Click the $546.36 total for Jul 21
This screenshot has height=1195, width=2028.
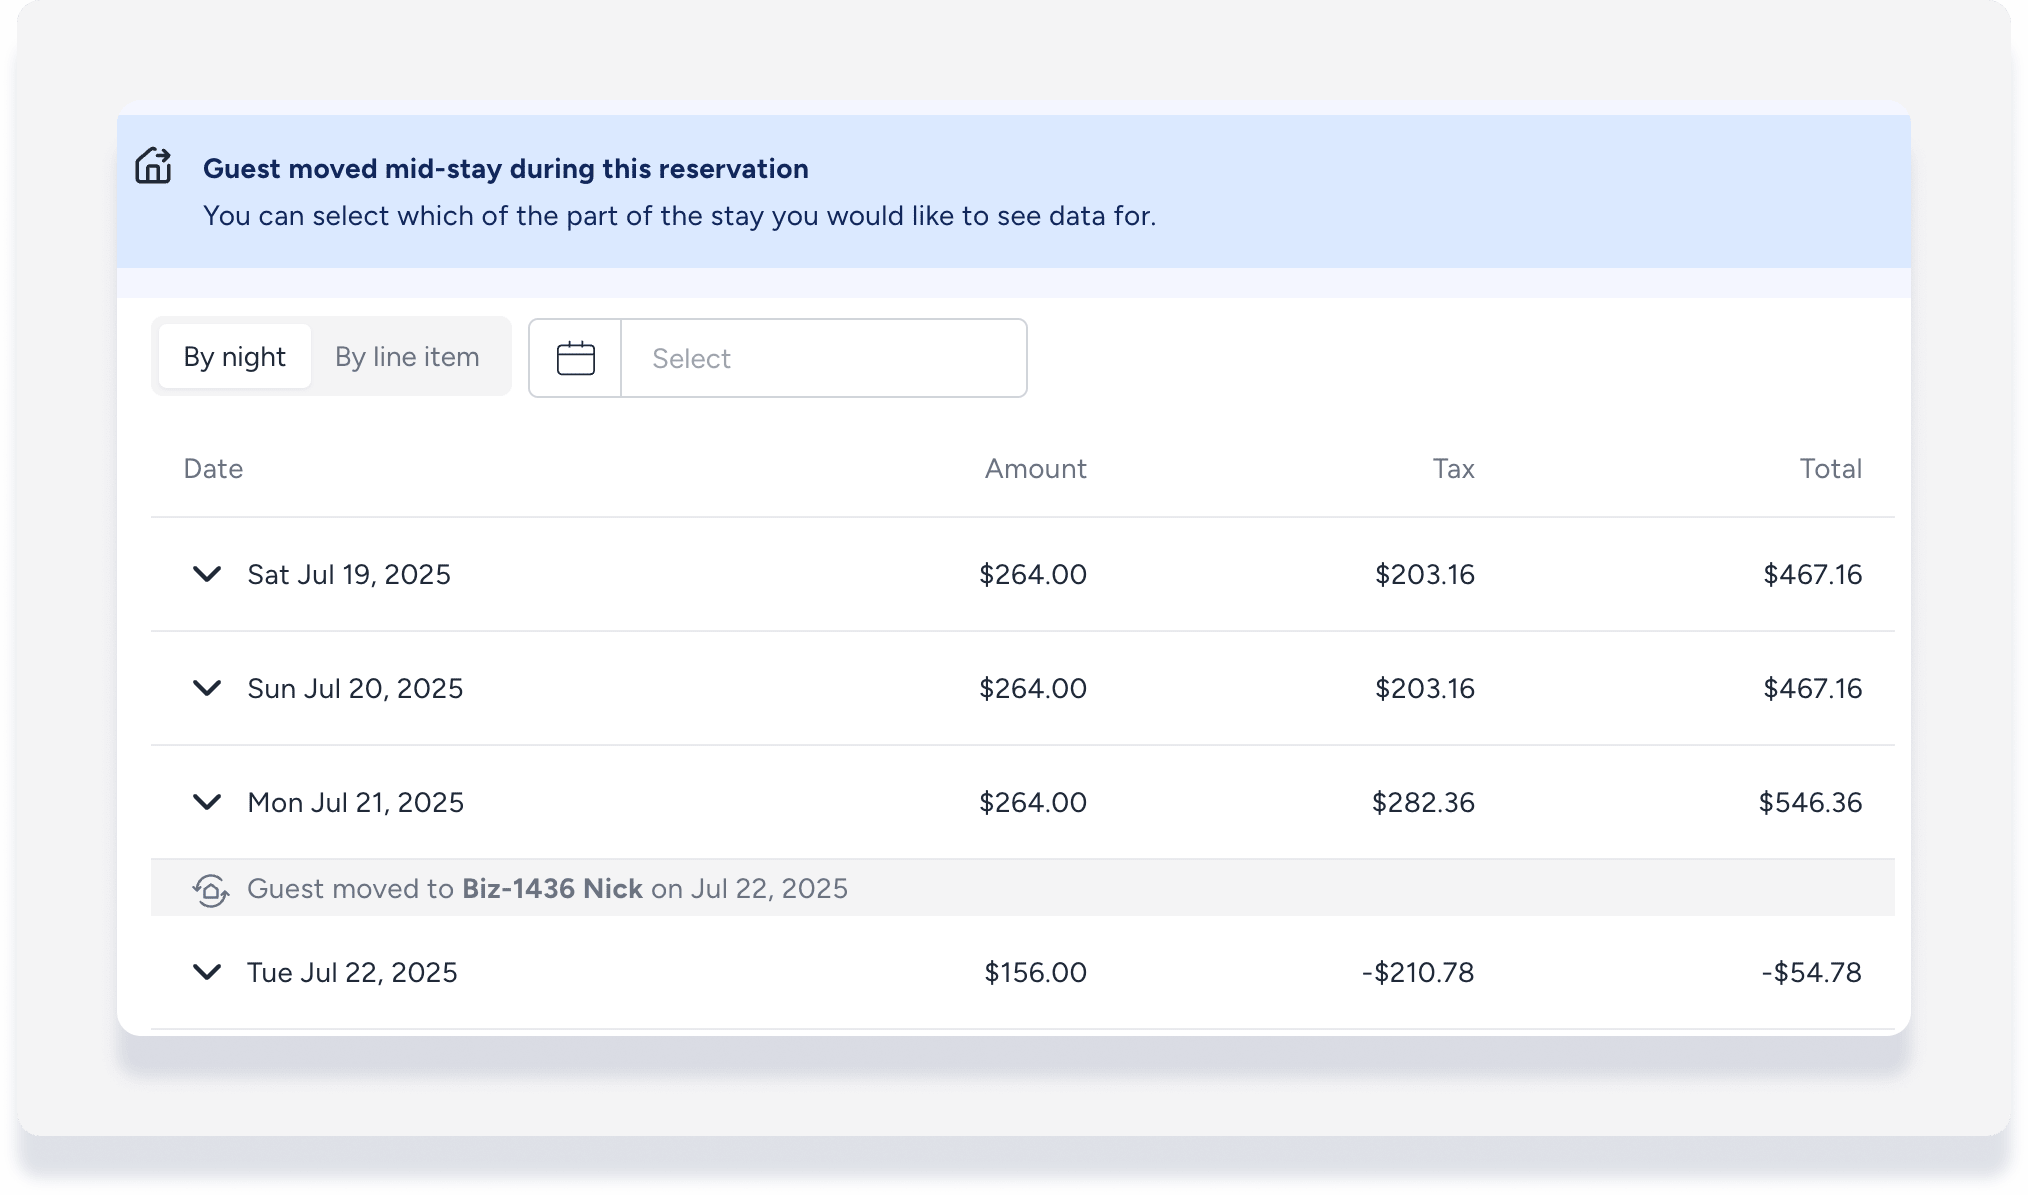[1810, 802]
